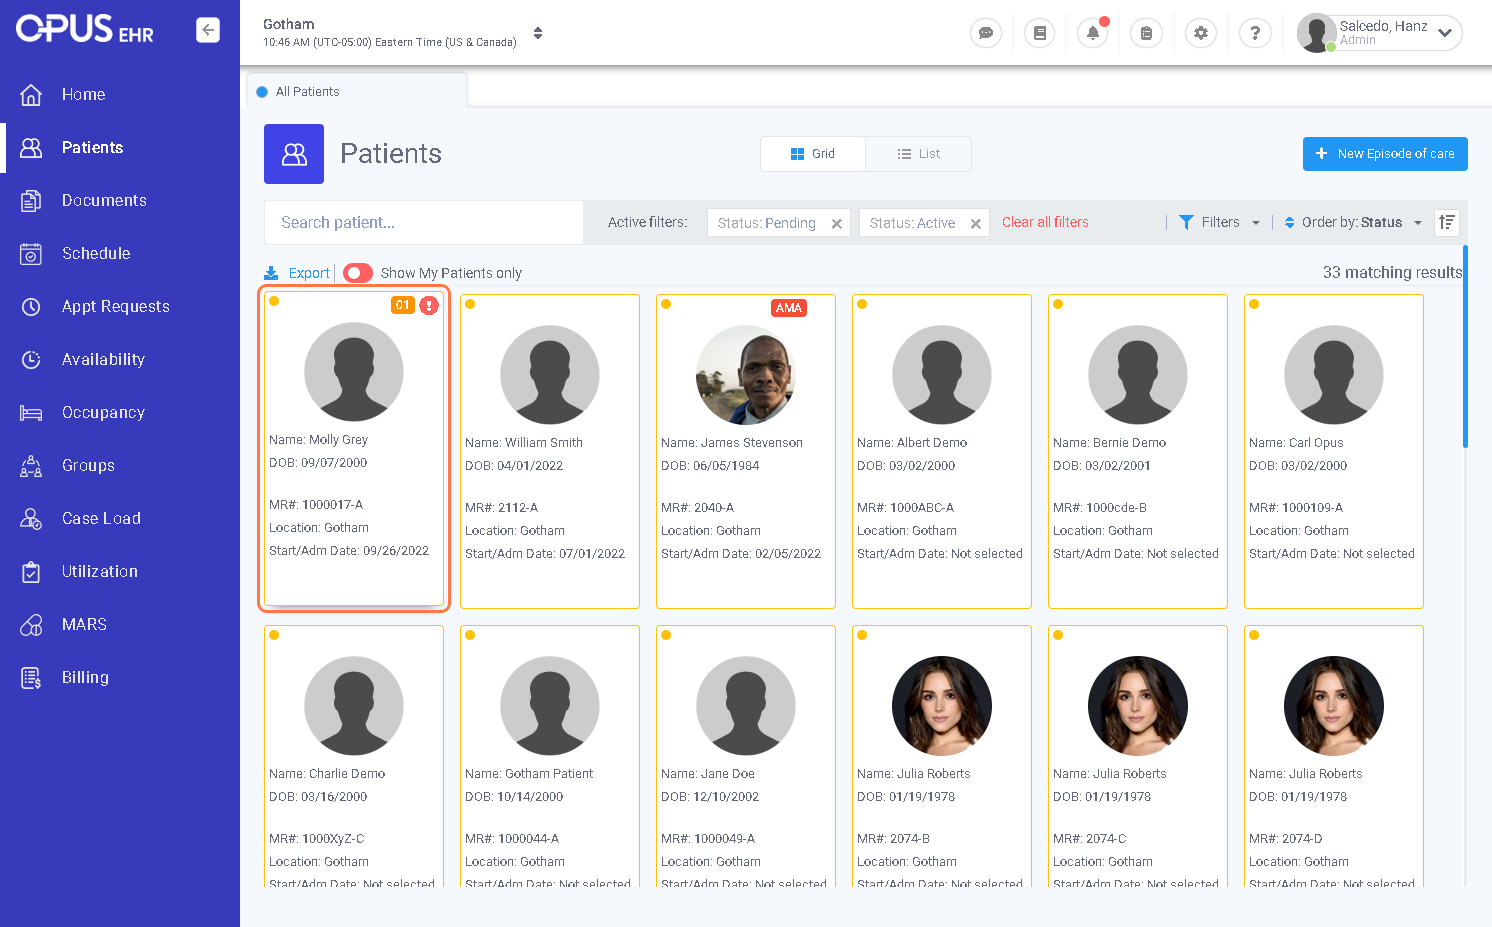Click the Availability sidebar icon
This screenshot has height=927, width=1492.
coord(31,359)
